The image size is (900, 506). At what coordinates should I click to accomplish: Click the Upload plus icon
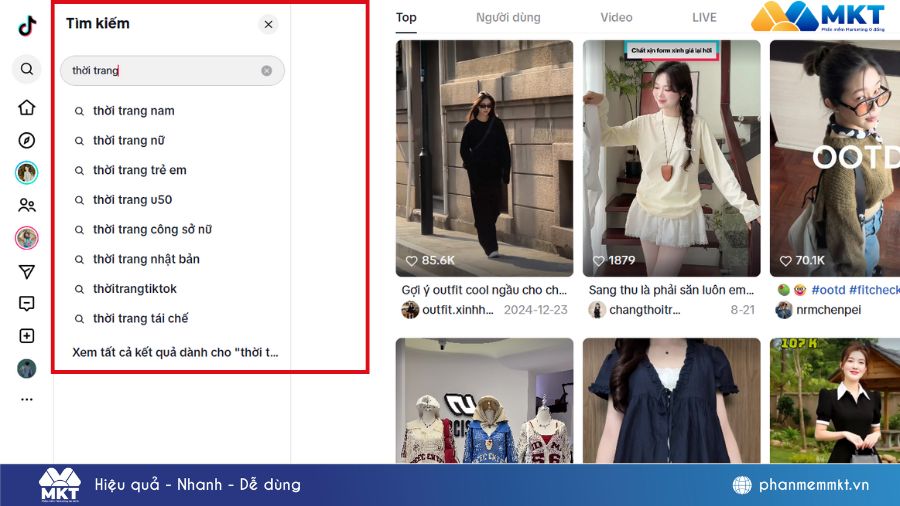[27, 336]
